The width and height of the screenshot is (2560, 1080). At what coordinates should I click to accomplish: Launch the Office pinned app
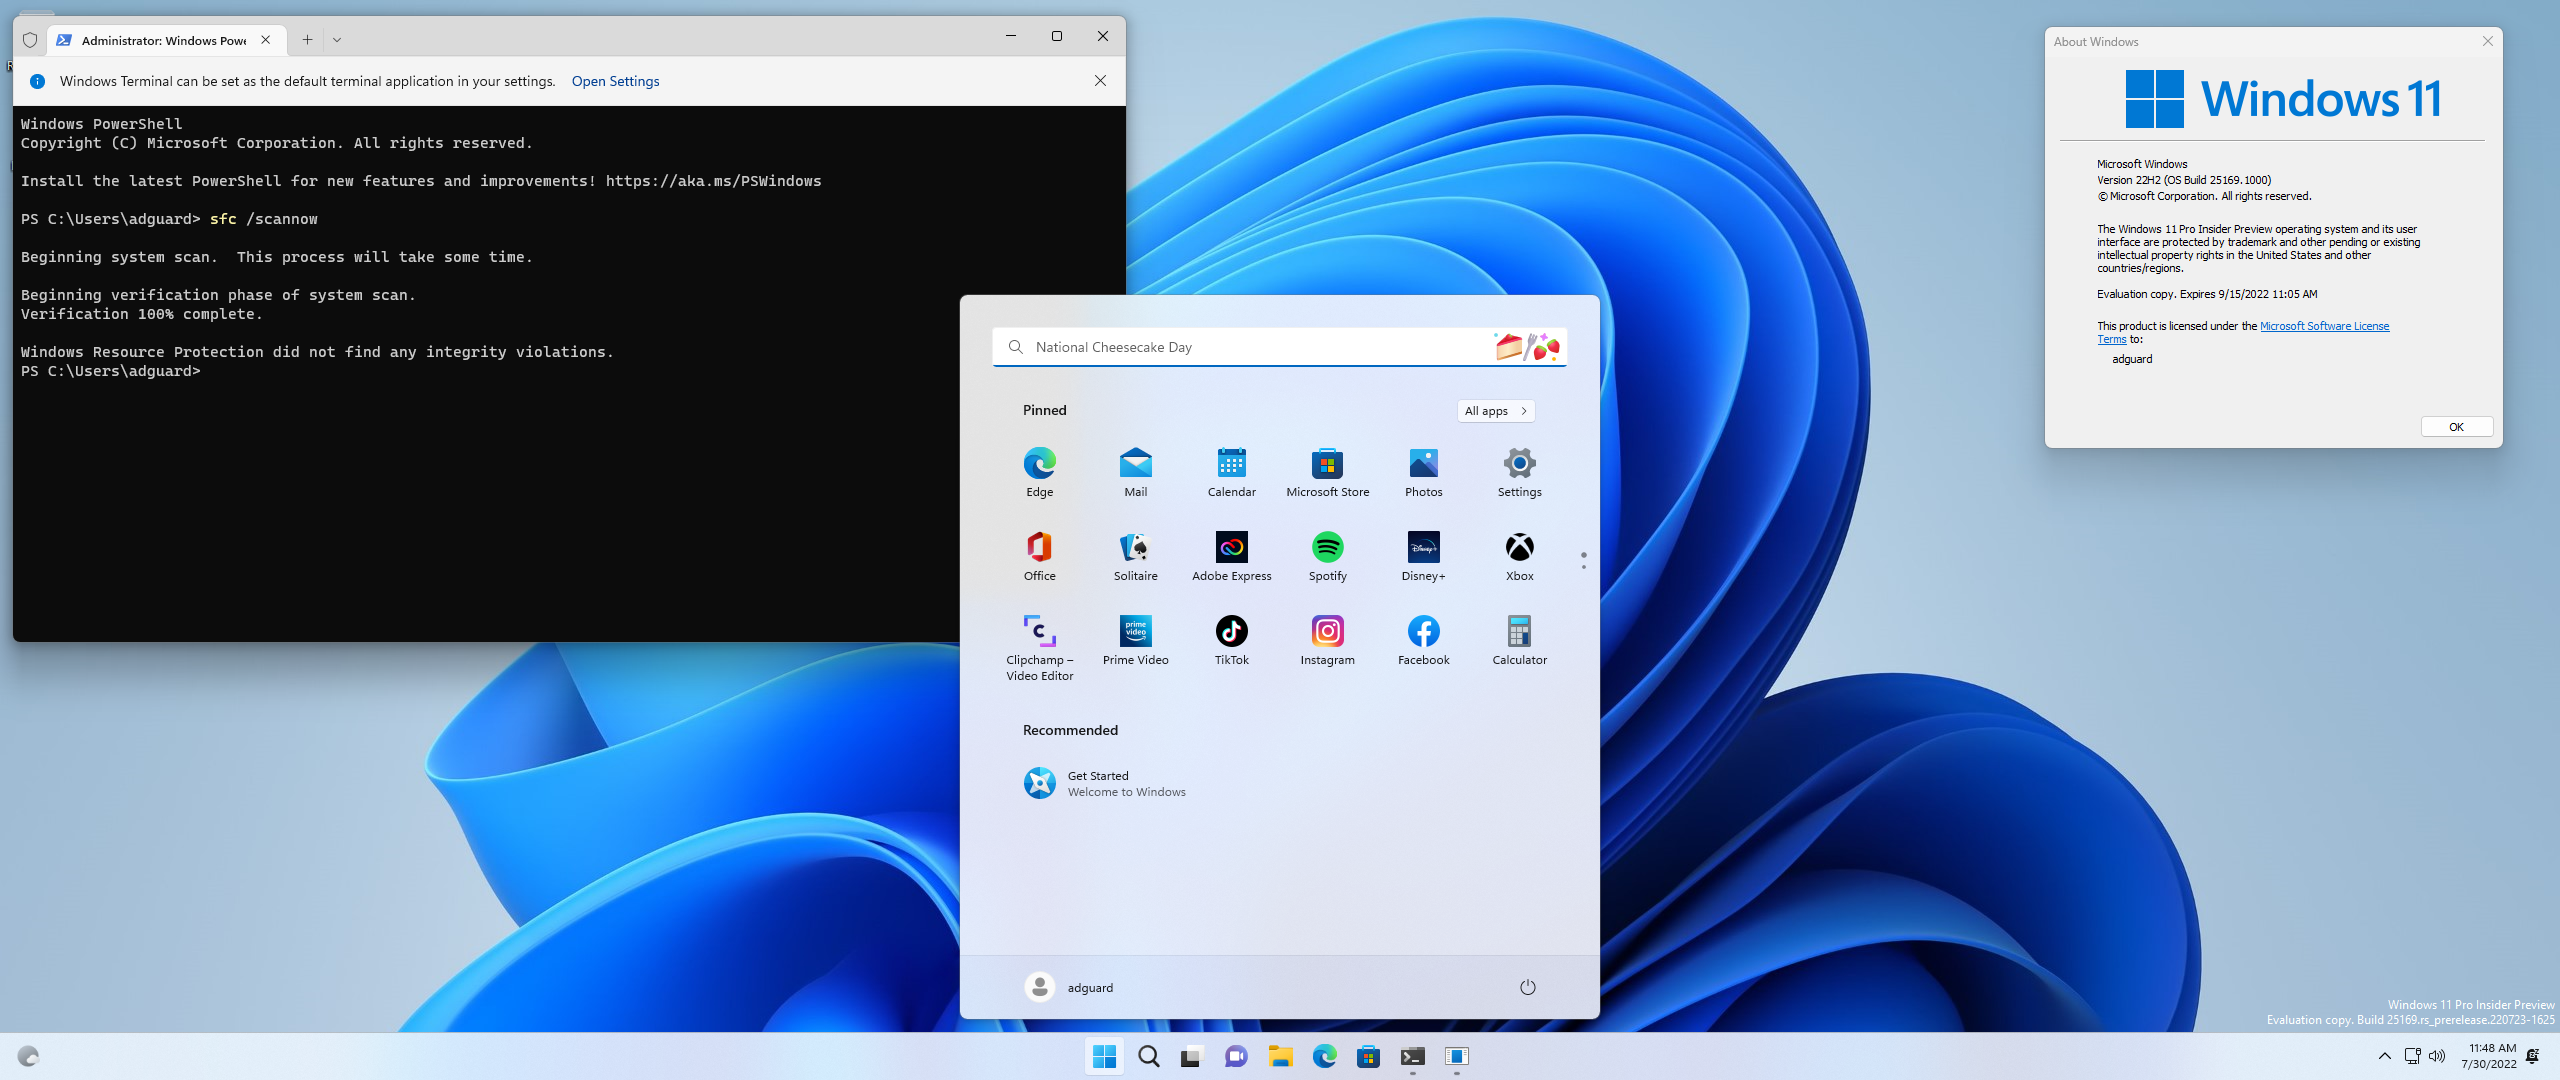pos(1039,556)
